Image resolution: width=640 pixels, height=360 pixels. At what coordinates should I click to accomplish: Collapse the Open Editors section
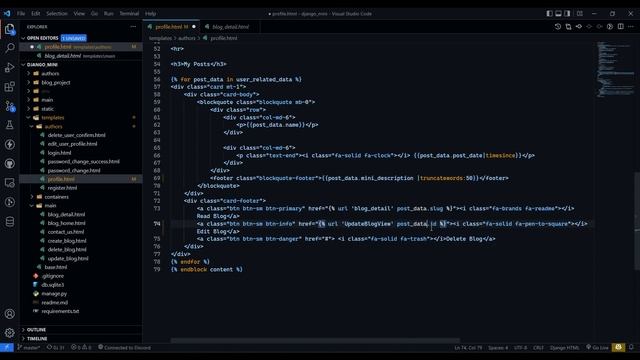(42, 38)
